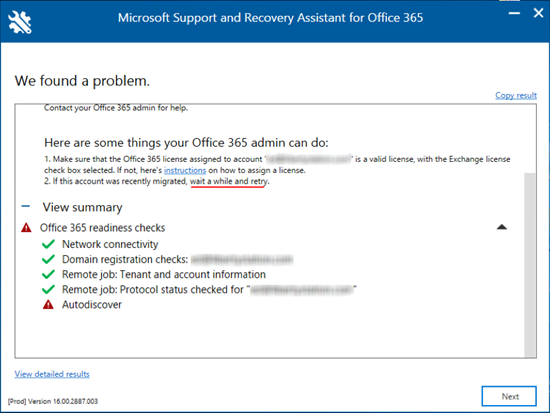Select the Network connectivity check item
The height and width of the screenshot is (413, 550).
point(110,244)
